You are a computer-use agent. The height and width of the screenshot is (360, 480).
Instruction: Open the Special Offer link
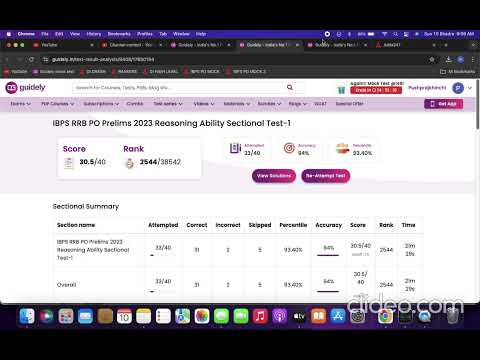pos(349,104)
